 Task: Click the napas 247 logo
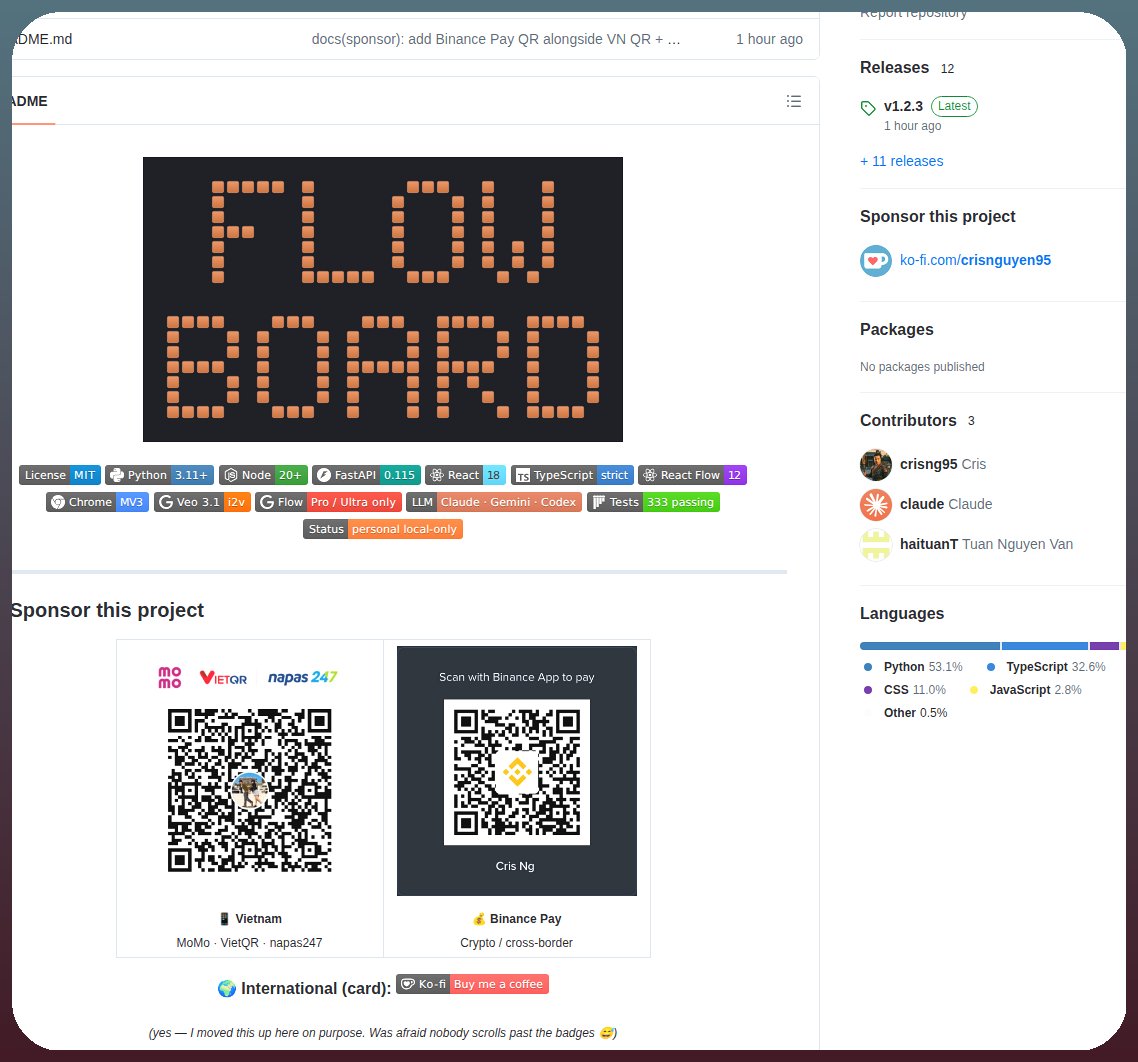(303, 677)
